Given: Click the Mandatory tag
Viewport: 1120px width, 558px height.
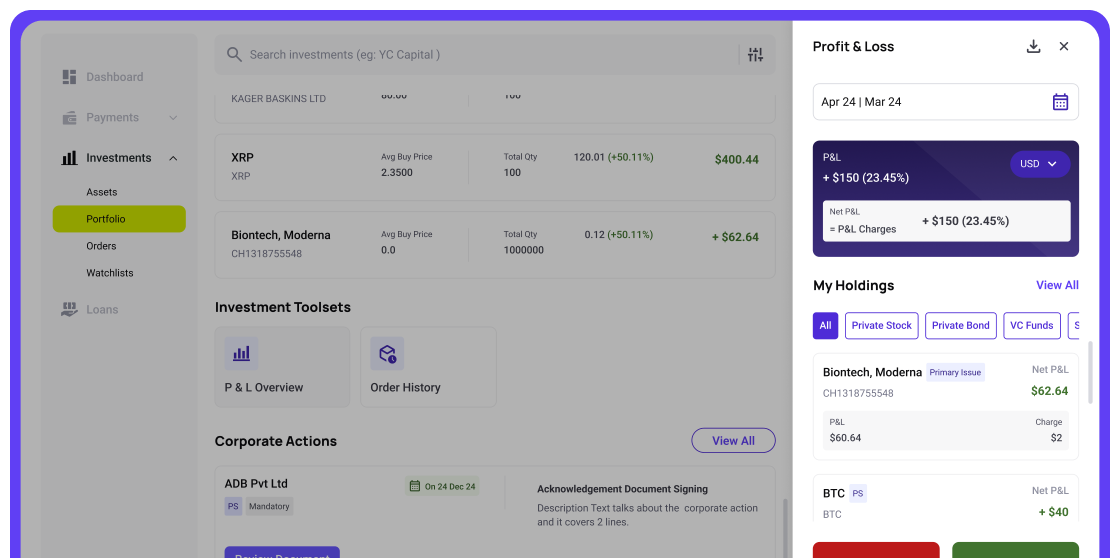Looking at the screenshot, I should click(x=269, y=507).
